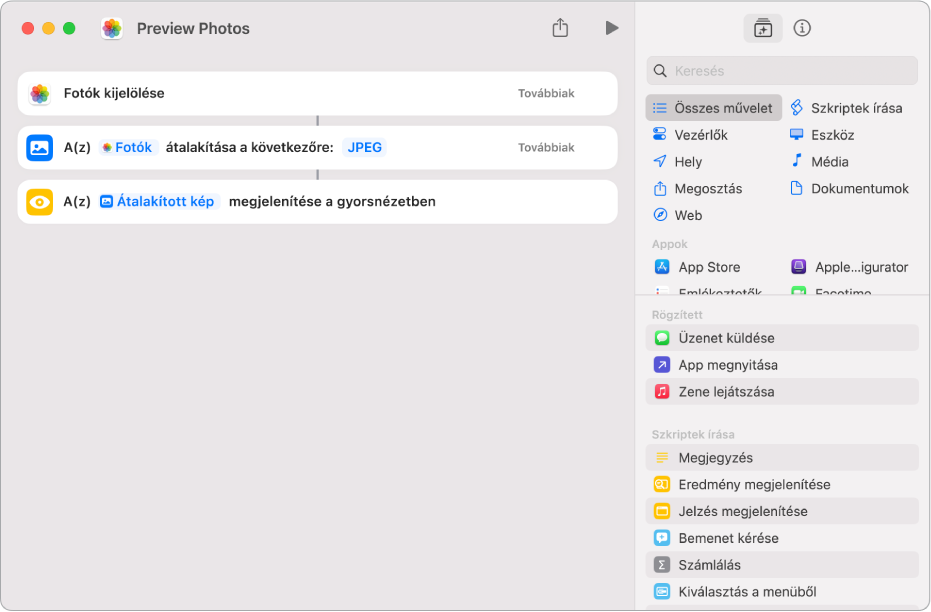Click the Share icon in the toolbar
The image size is (931, 612).
(x=560, y=28)
